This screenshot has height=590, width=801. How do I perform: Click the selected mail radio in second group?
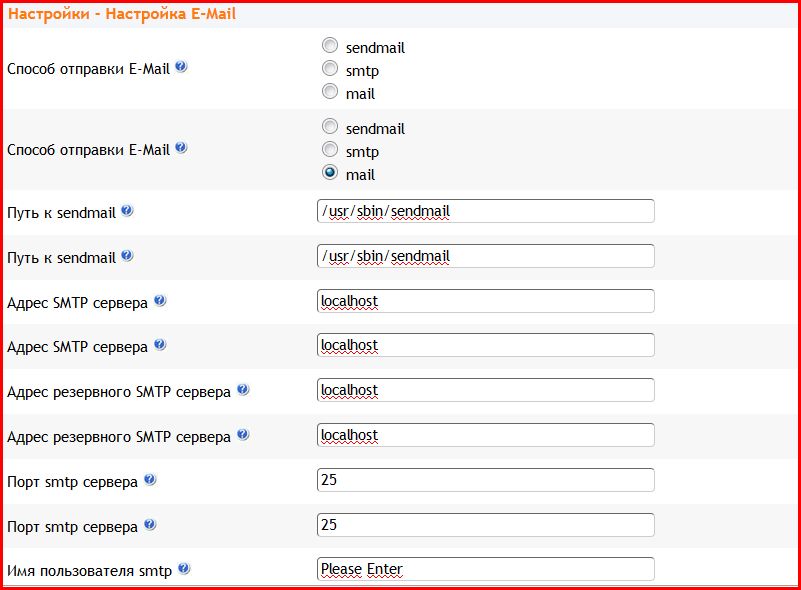[x=330, y=172]
